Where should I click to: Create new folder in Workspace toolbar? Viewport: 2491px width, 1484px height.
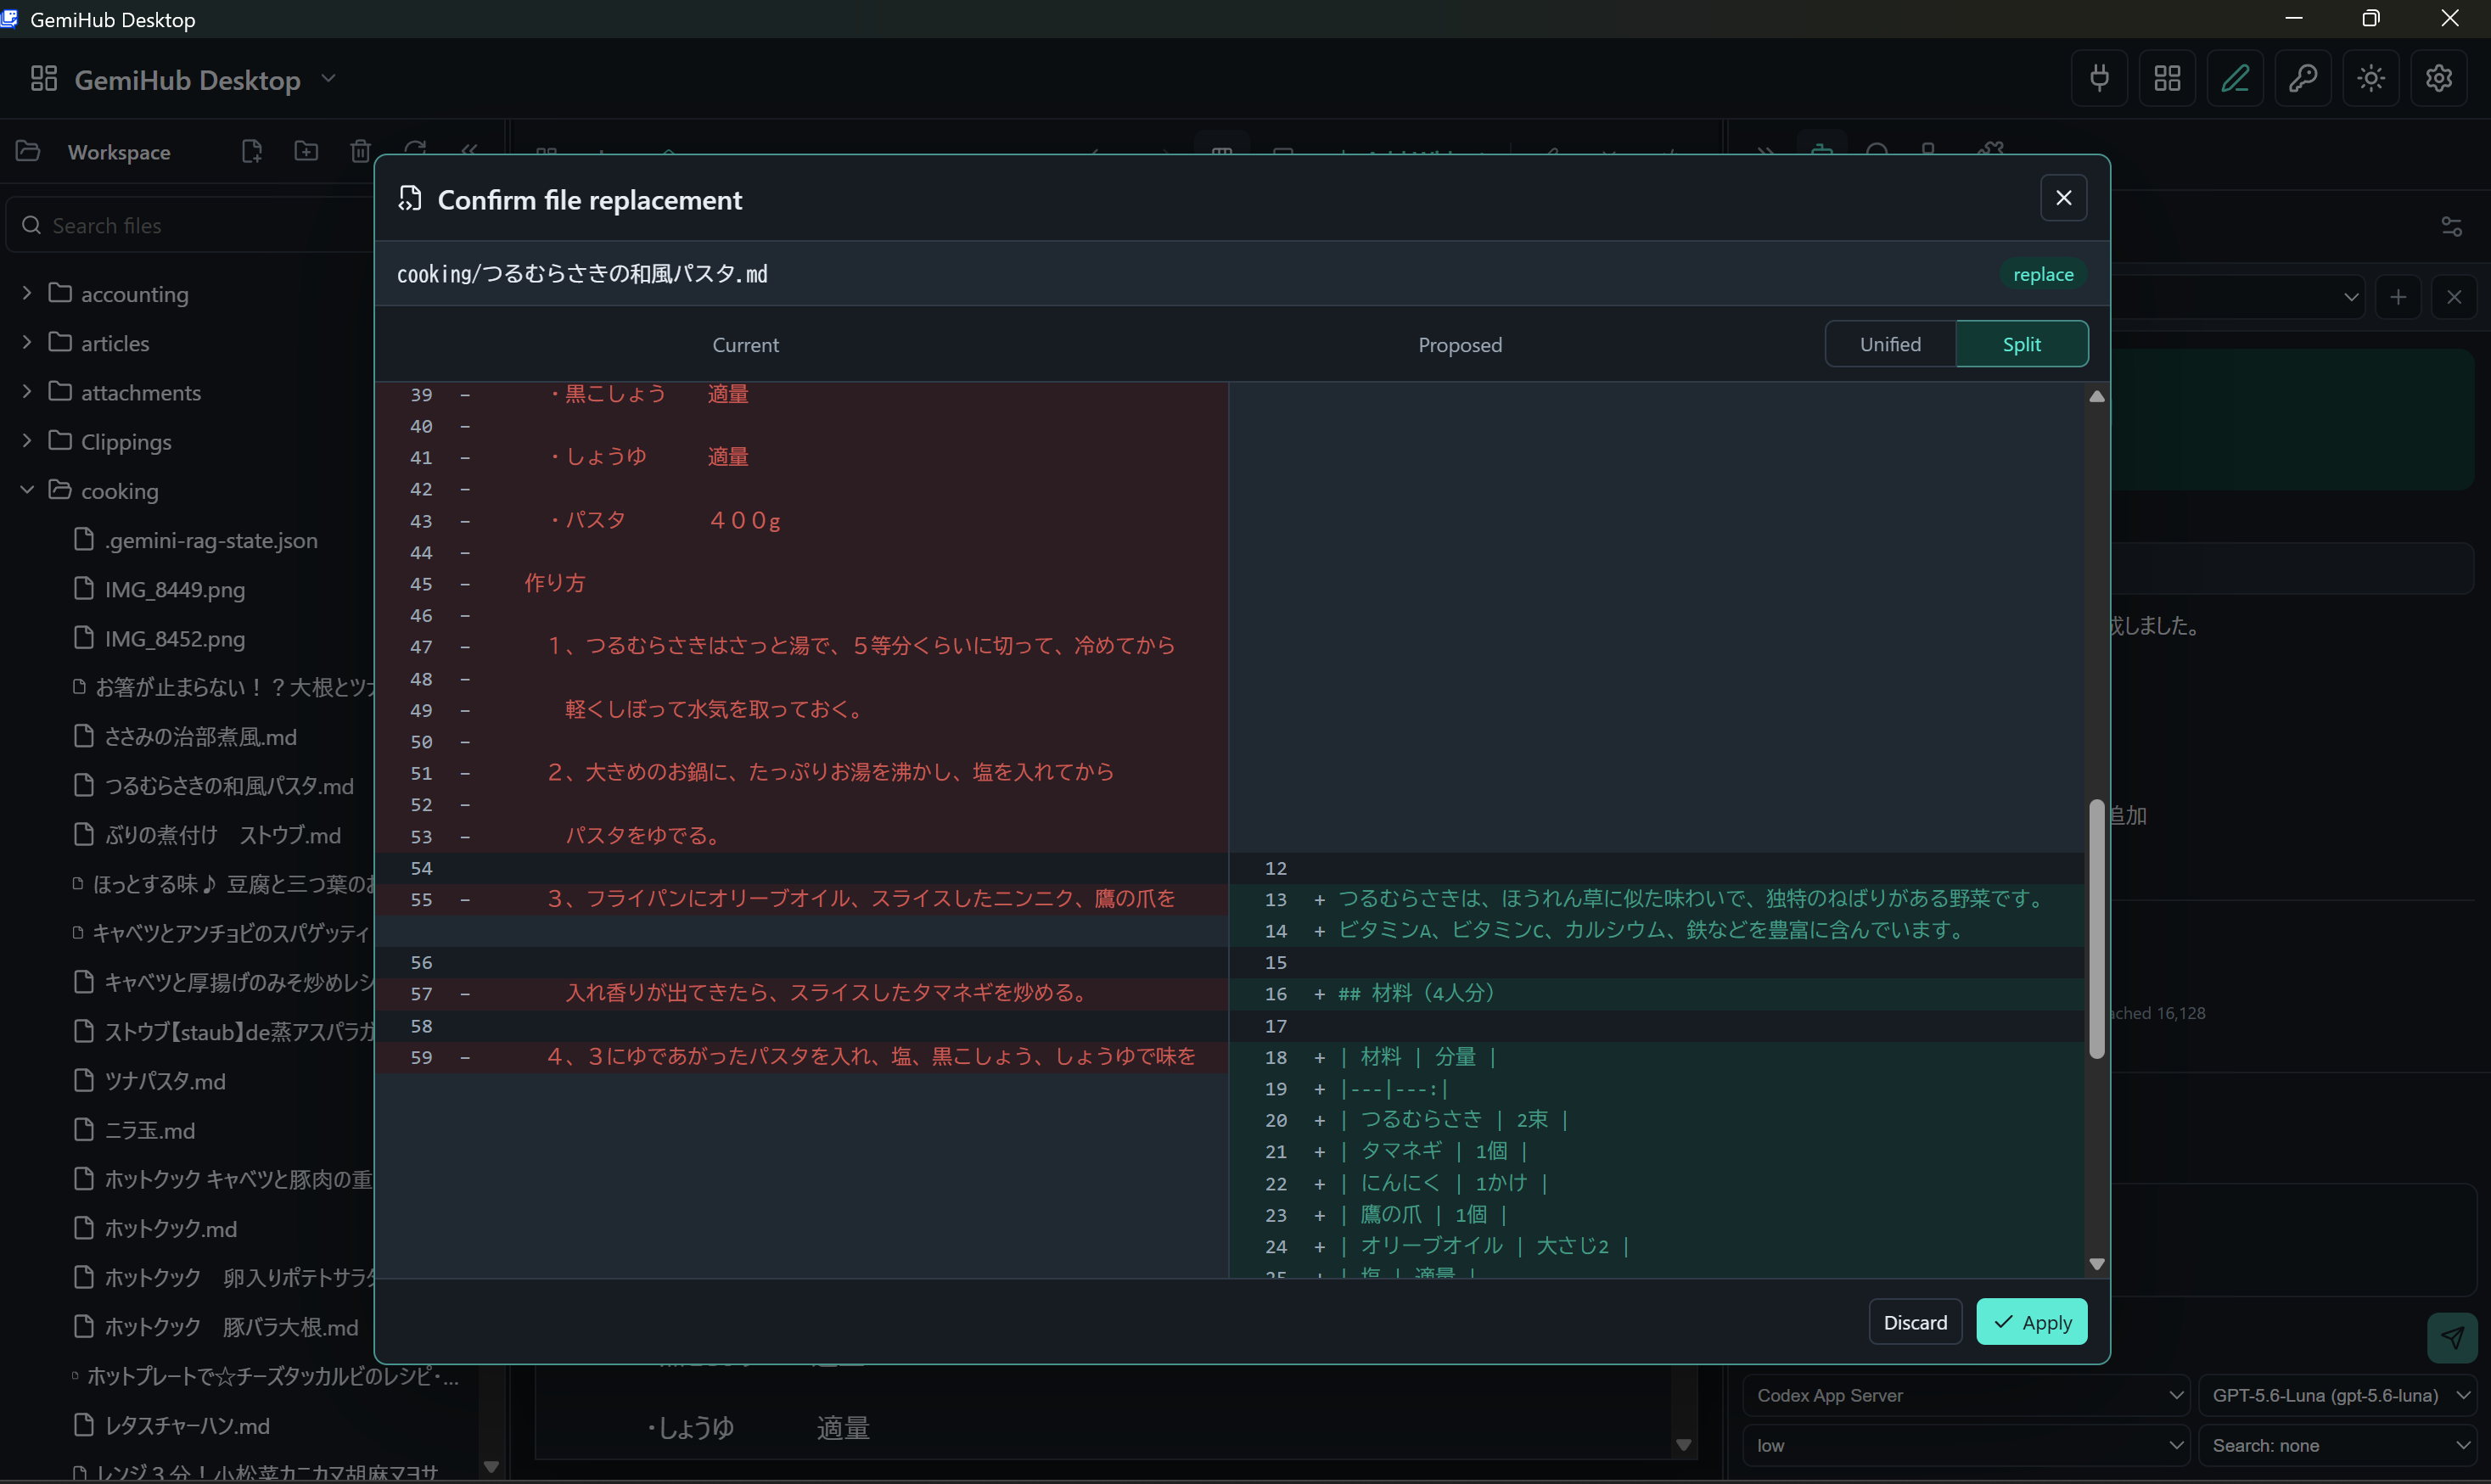tap(306, 151)
